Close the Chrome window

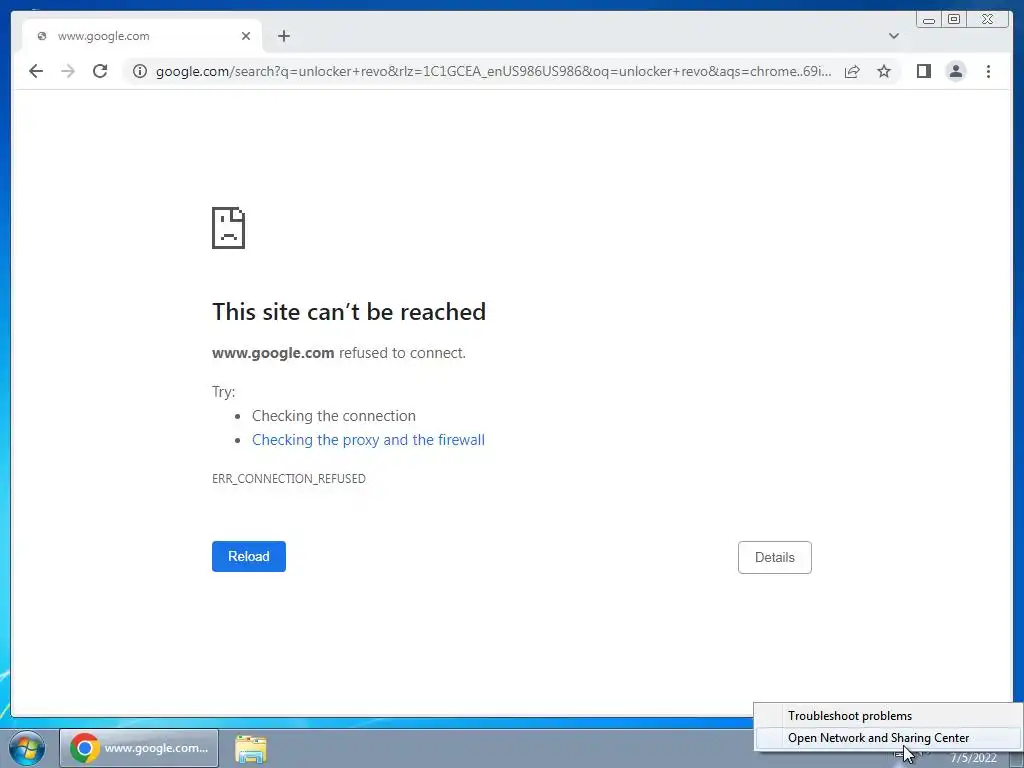click(x=988, y=20)
